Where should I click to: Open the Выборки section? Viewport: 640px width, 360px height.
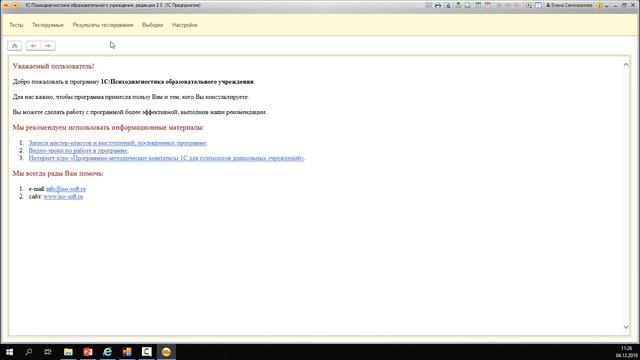coord(153,25)
